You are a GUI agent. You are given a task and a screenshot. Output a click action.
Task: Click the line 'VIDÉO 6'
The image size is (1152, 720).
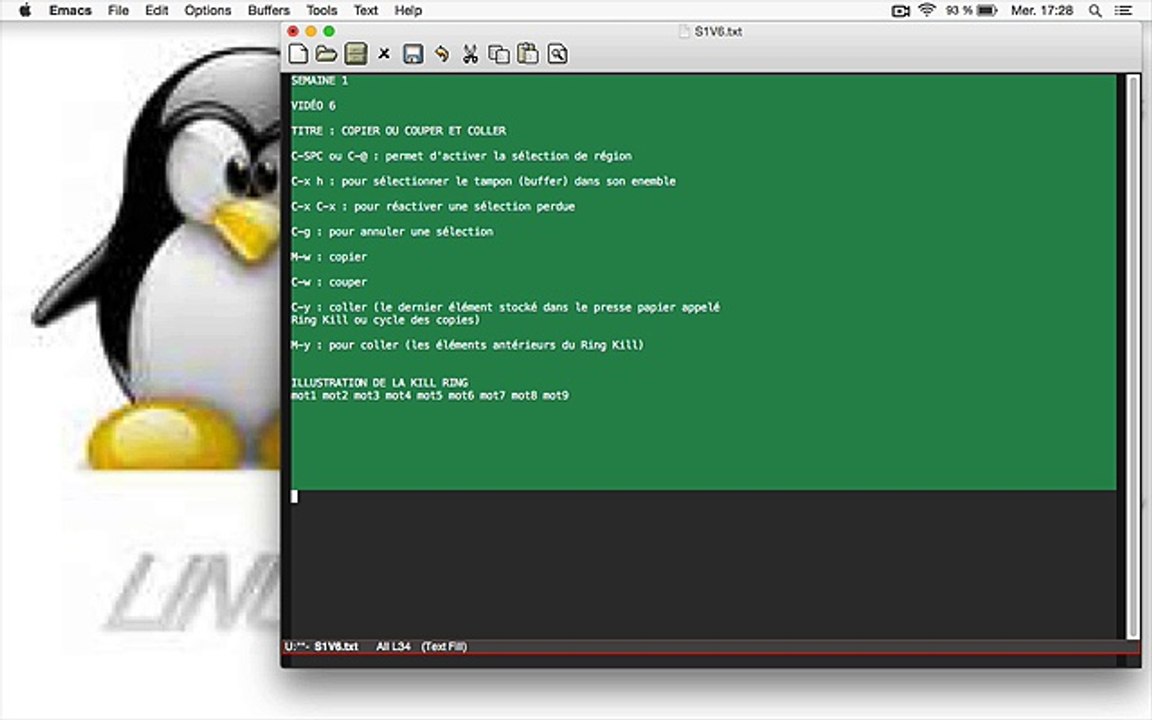pos(313,106)
